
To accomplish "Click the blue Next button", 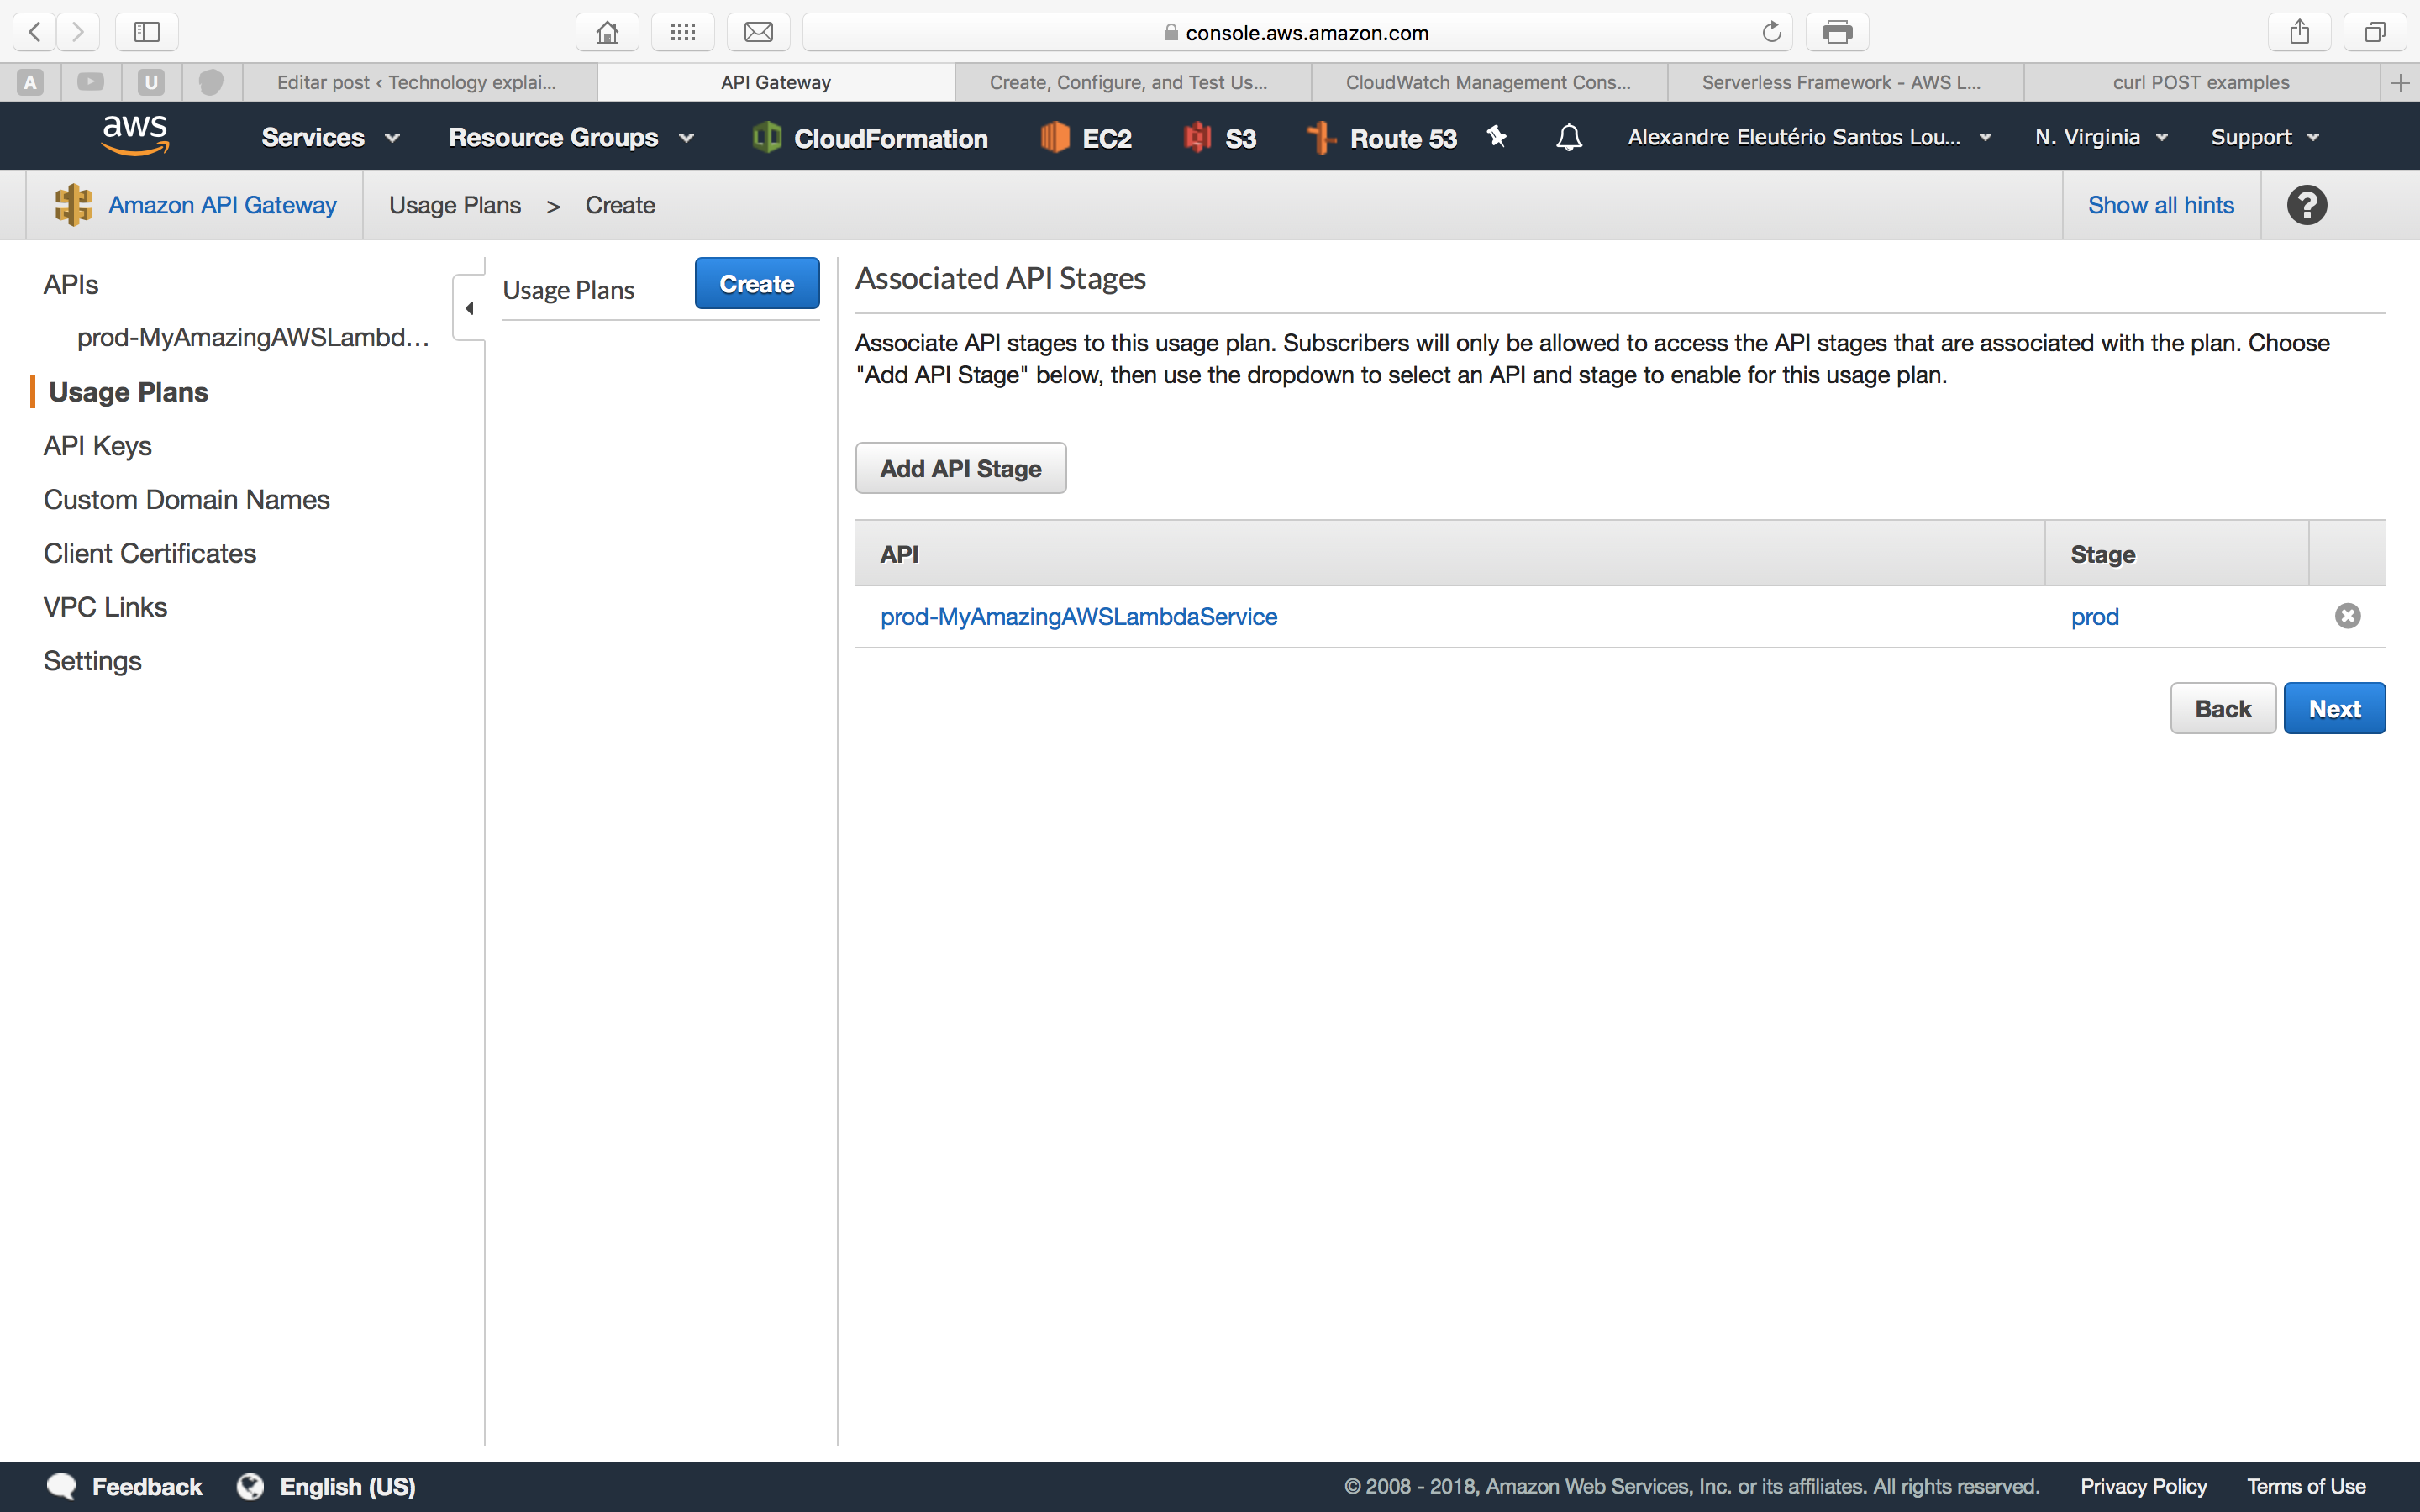I will [2333, 709].
